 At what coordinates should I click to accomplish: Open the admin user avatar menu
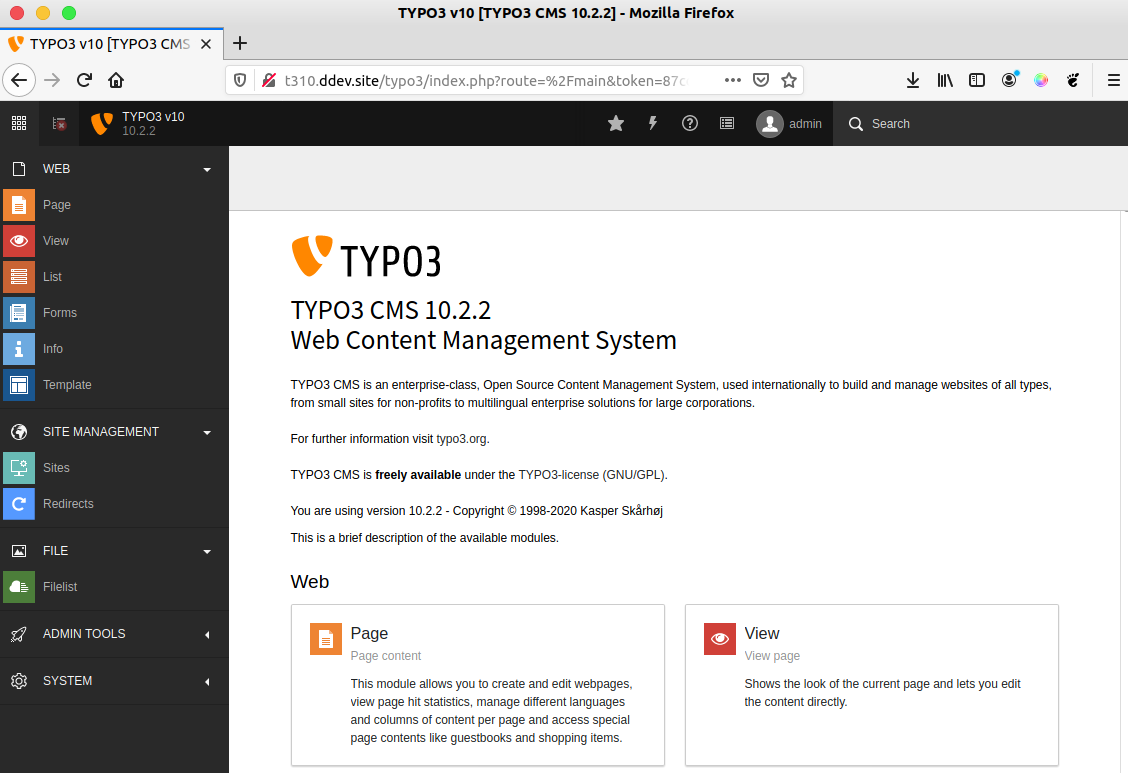pos(770,124)
